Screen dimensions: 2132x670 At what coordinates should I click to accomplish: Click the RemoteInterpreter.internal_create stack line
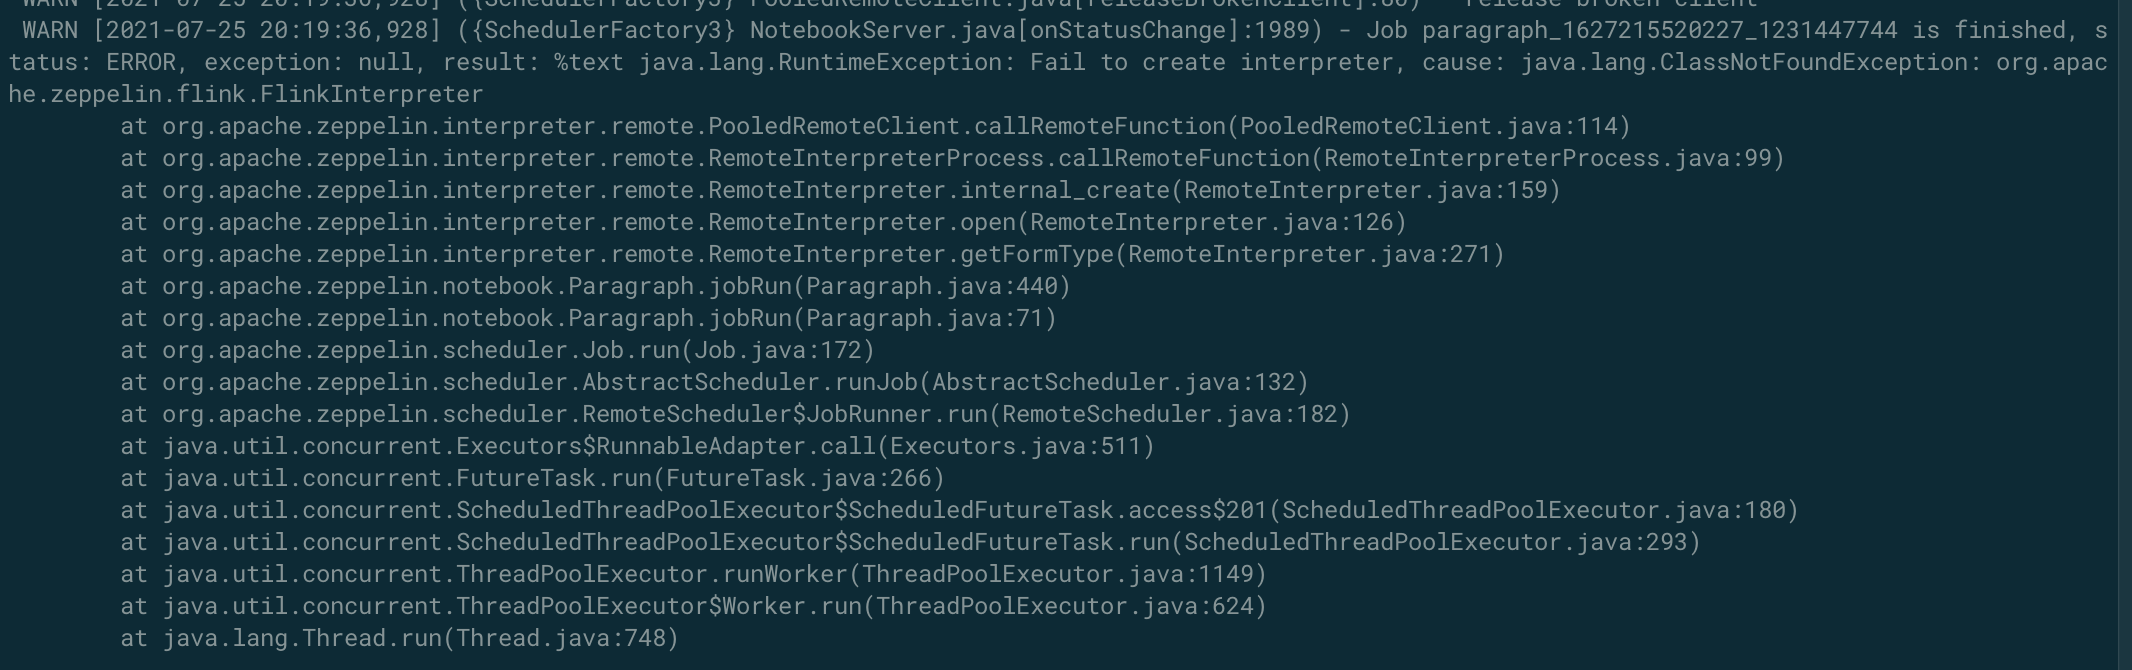[840, 191]
